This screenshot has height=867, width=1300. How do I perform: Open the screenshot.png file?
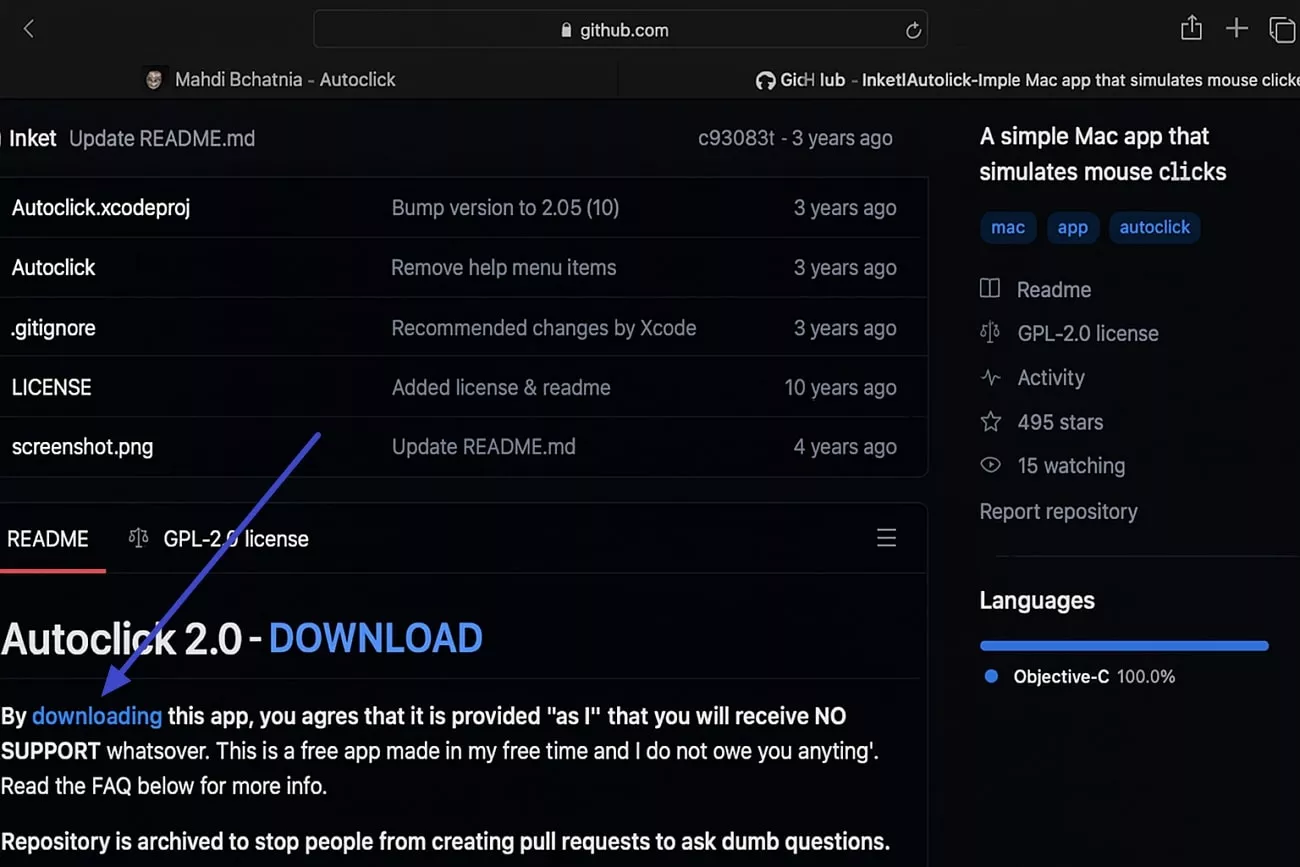[x=82, y=447]
